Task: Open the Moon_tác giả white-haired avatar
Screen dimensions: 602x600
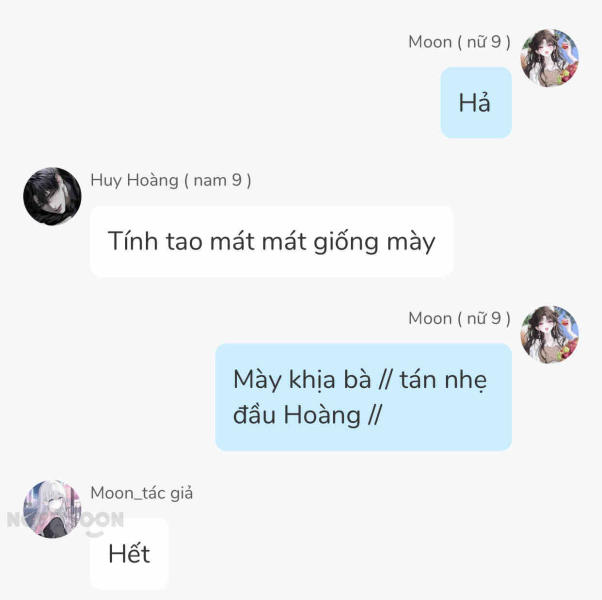Action: [52, 509]
